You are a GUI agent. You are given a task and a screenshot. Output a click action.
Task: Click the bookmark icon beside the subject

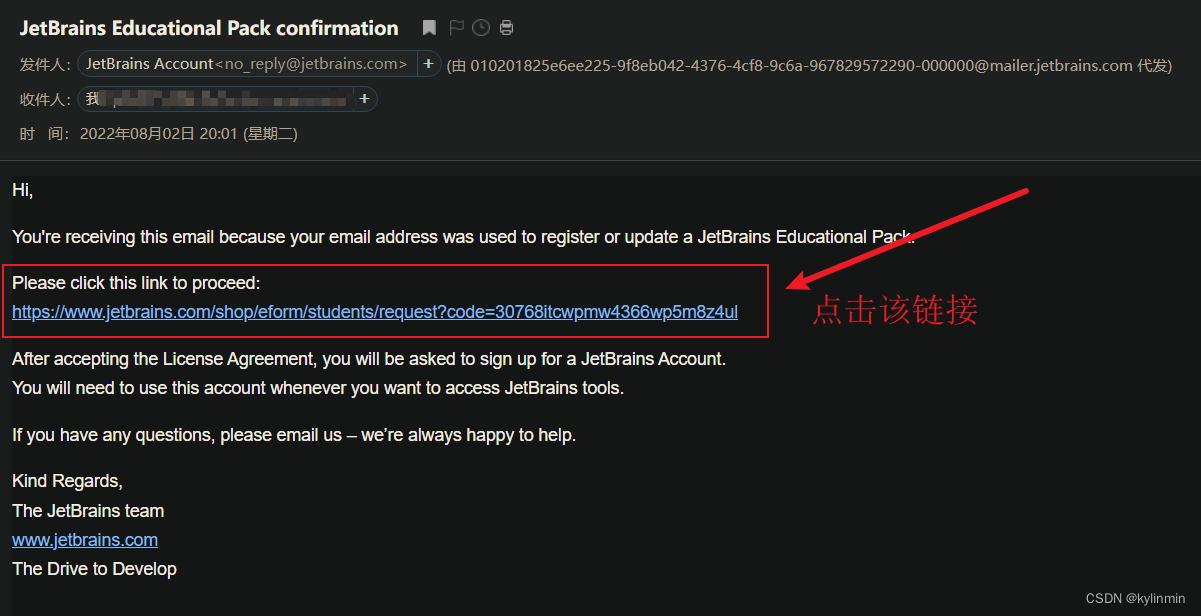pos(429,28)
